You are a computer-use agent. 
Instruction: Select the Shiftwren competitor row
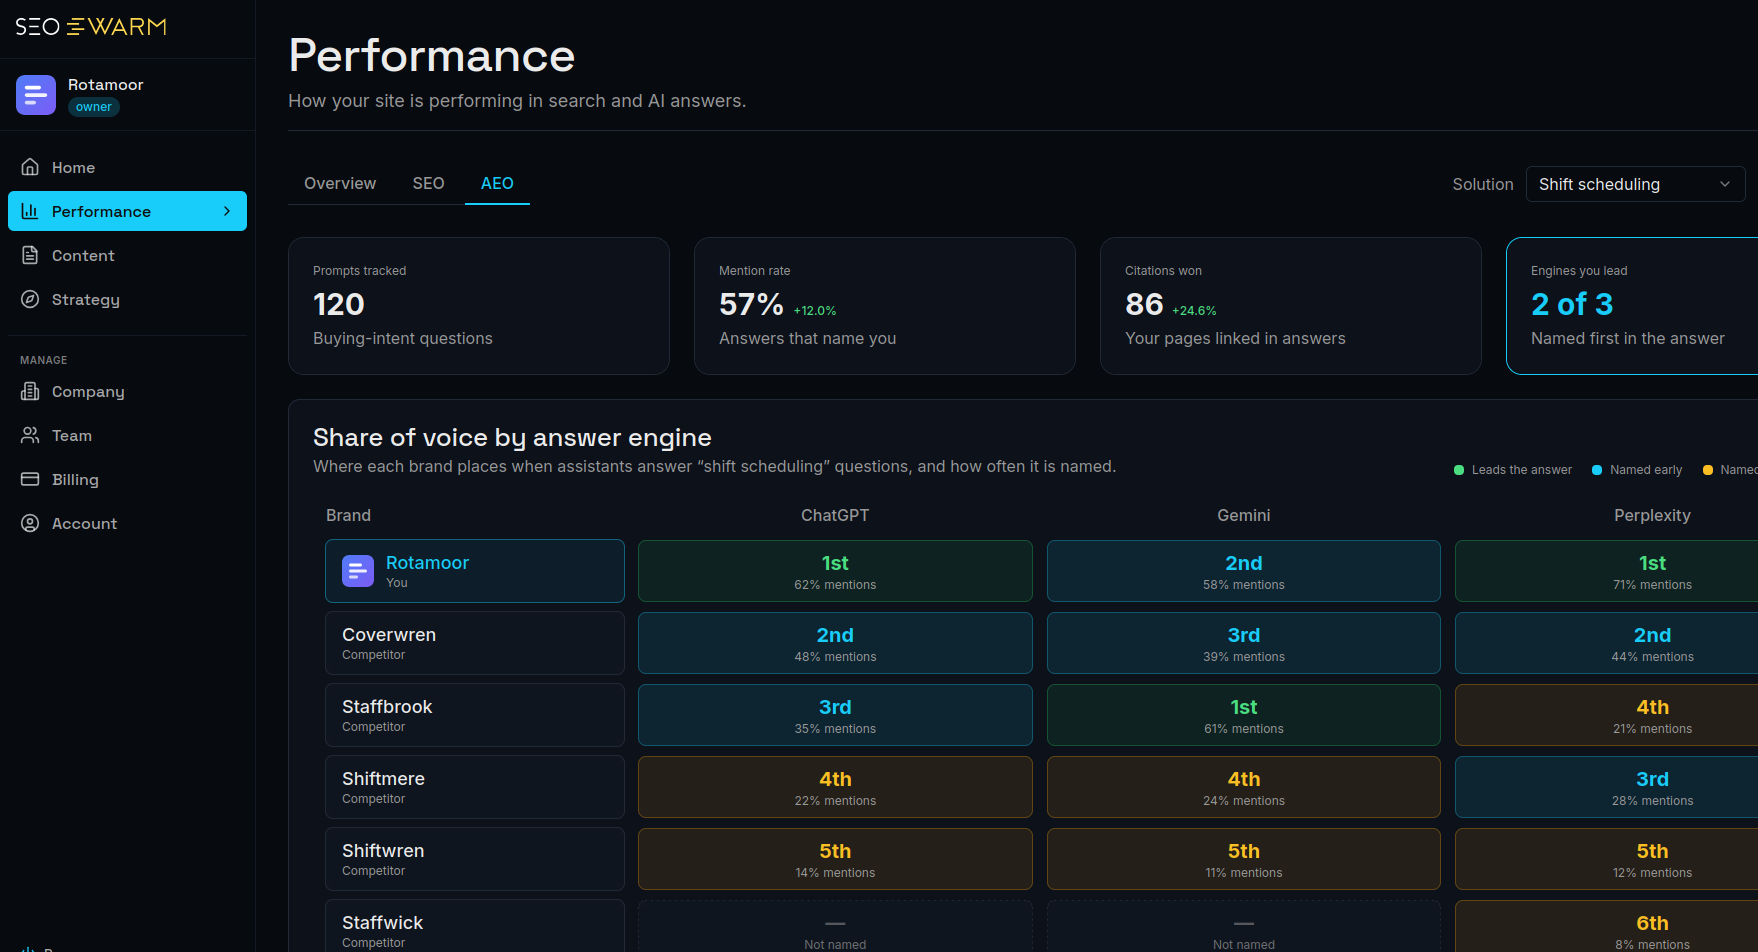(x=475, y=859)
